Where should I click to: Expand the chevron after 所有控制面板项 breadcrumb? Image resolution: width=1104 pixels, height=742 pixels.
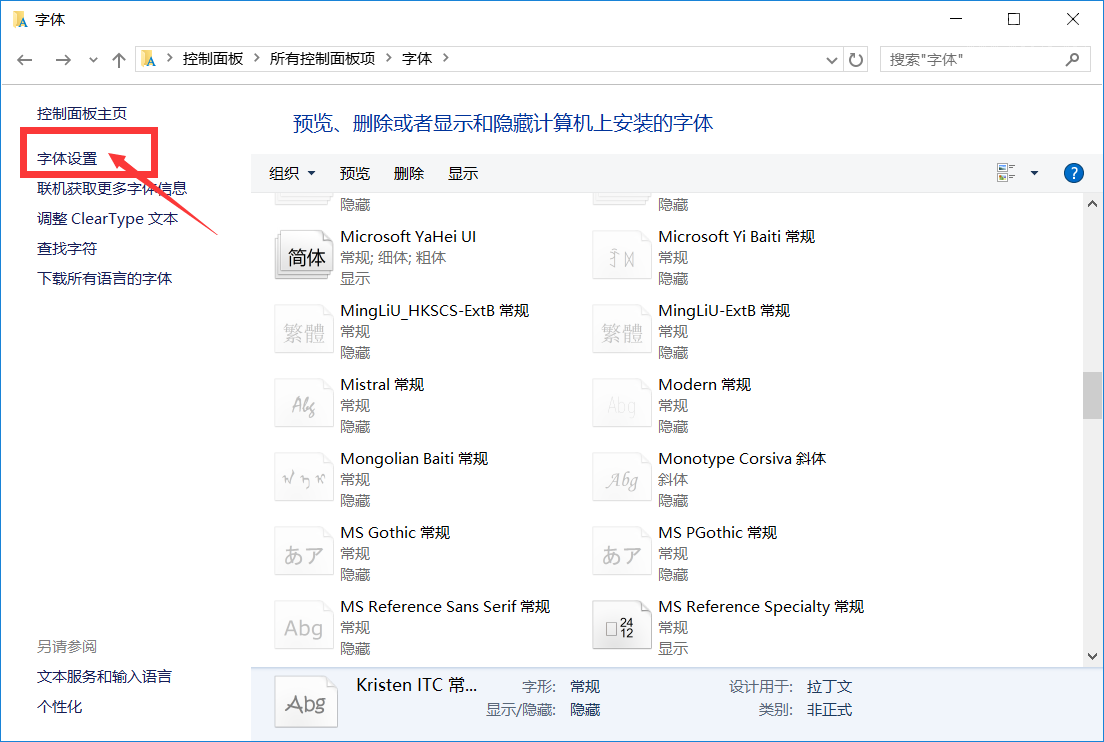pyautogui.click(x=388, y=58)
